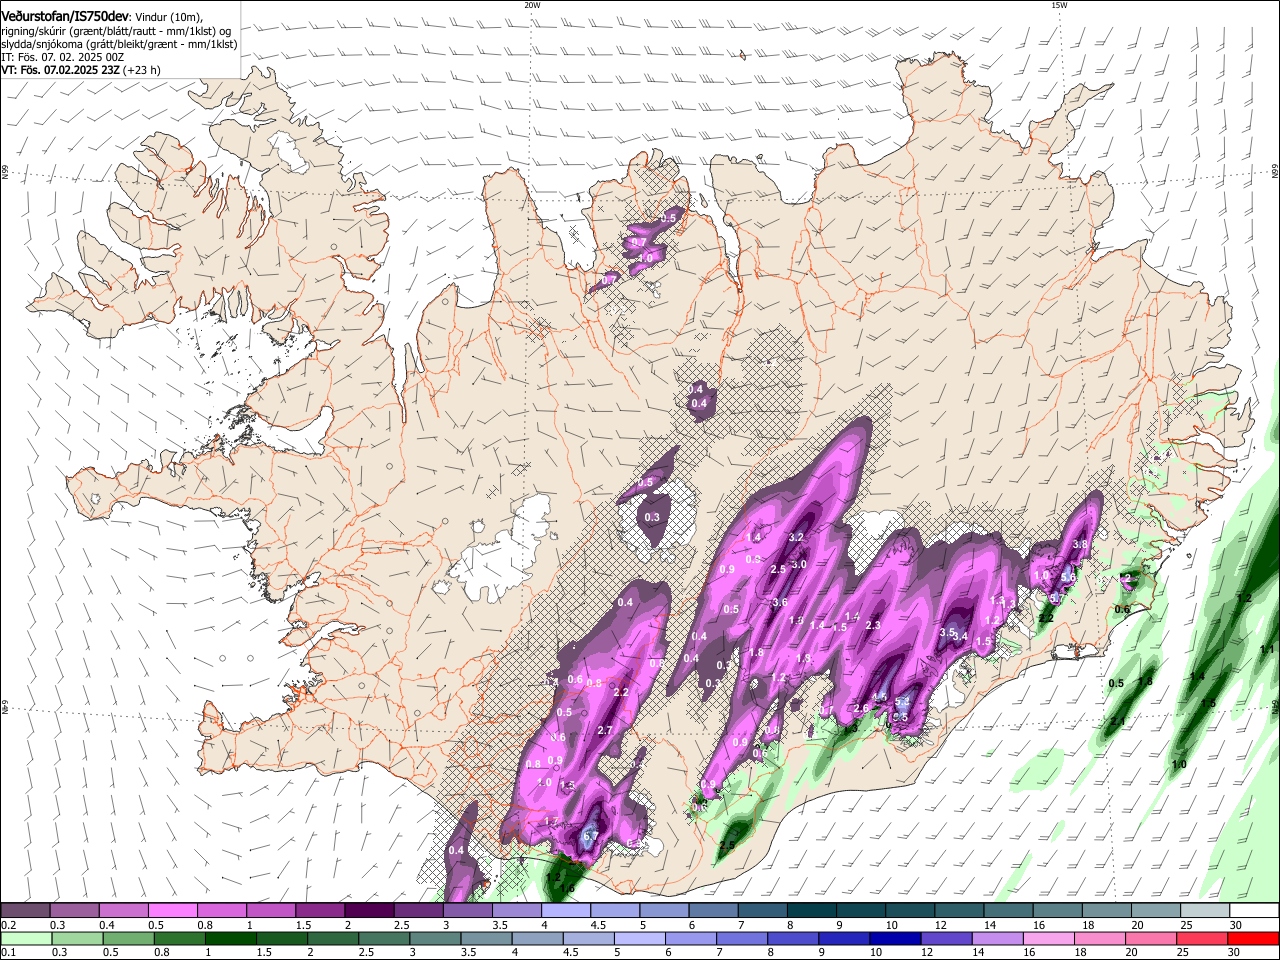The width and height of the screenshot is (1280, 960).
Task: Click the 20W longitude label
Action: [532, 5]
